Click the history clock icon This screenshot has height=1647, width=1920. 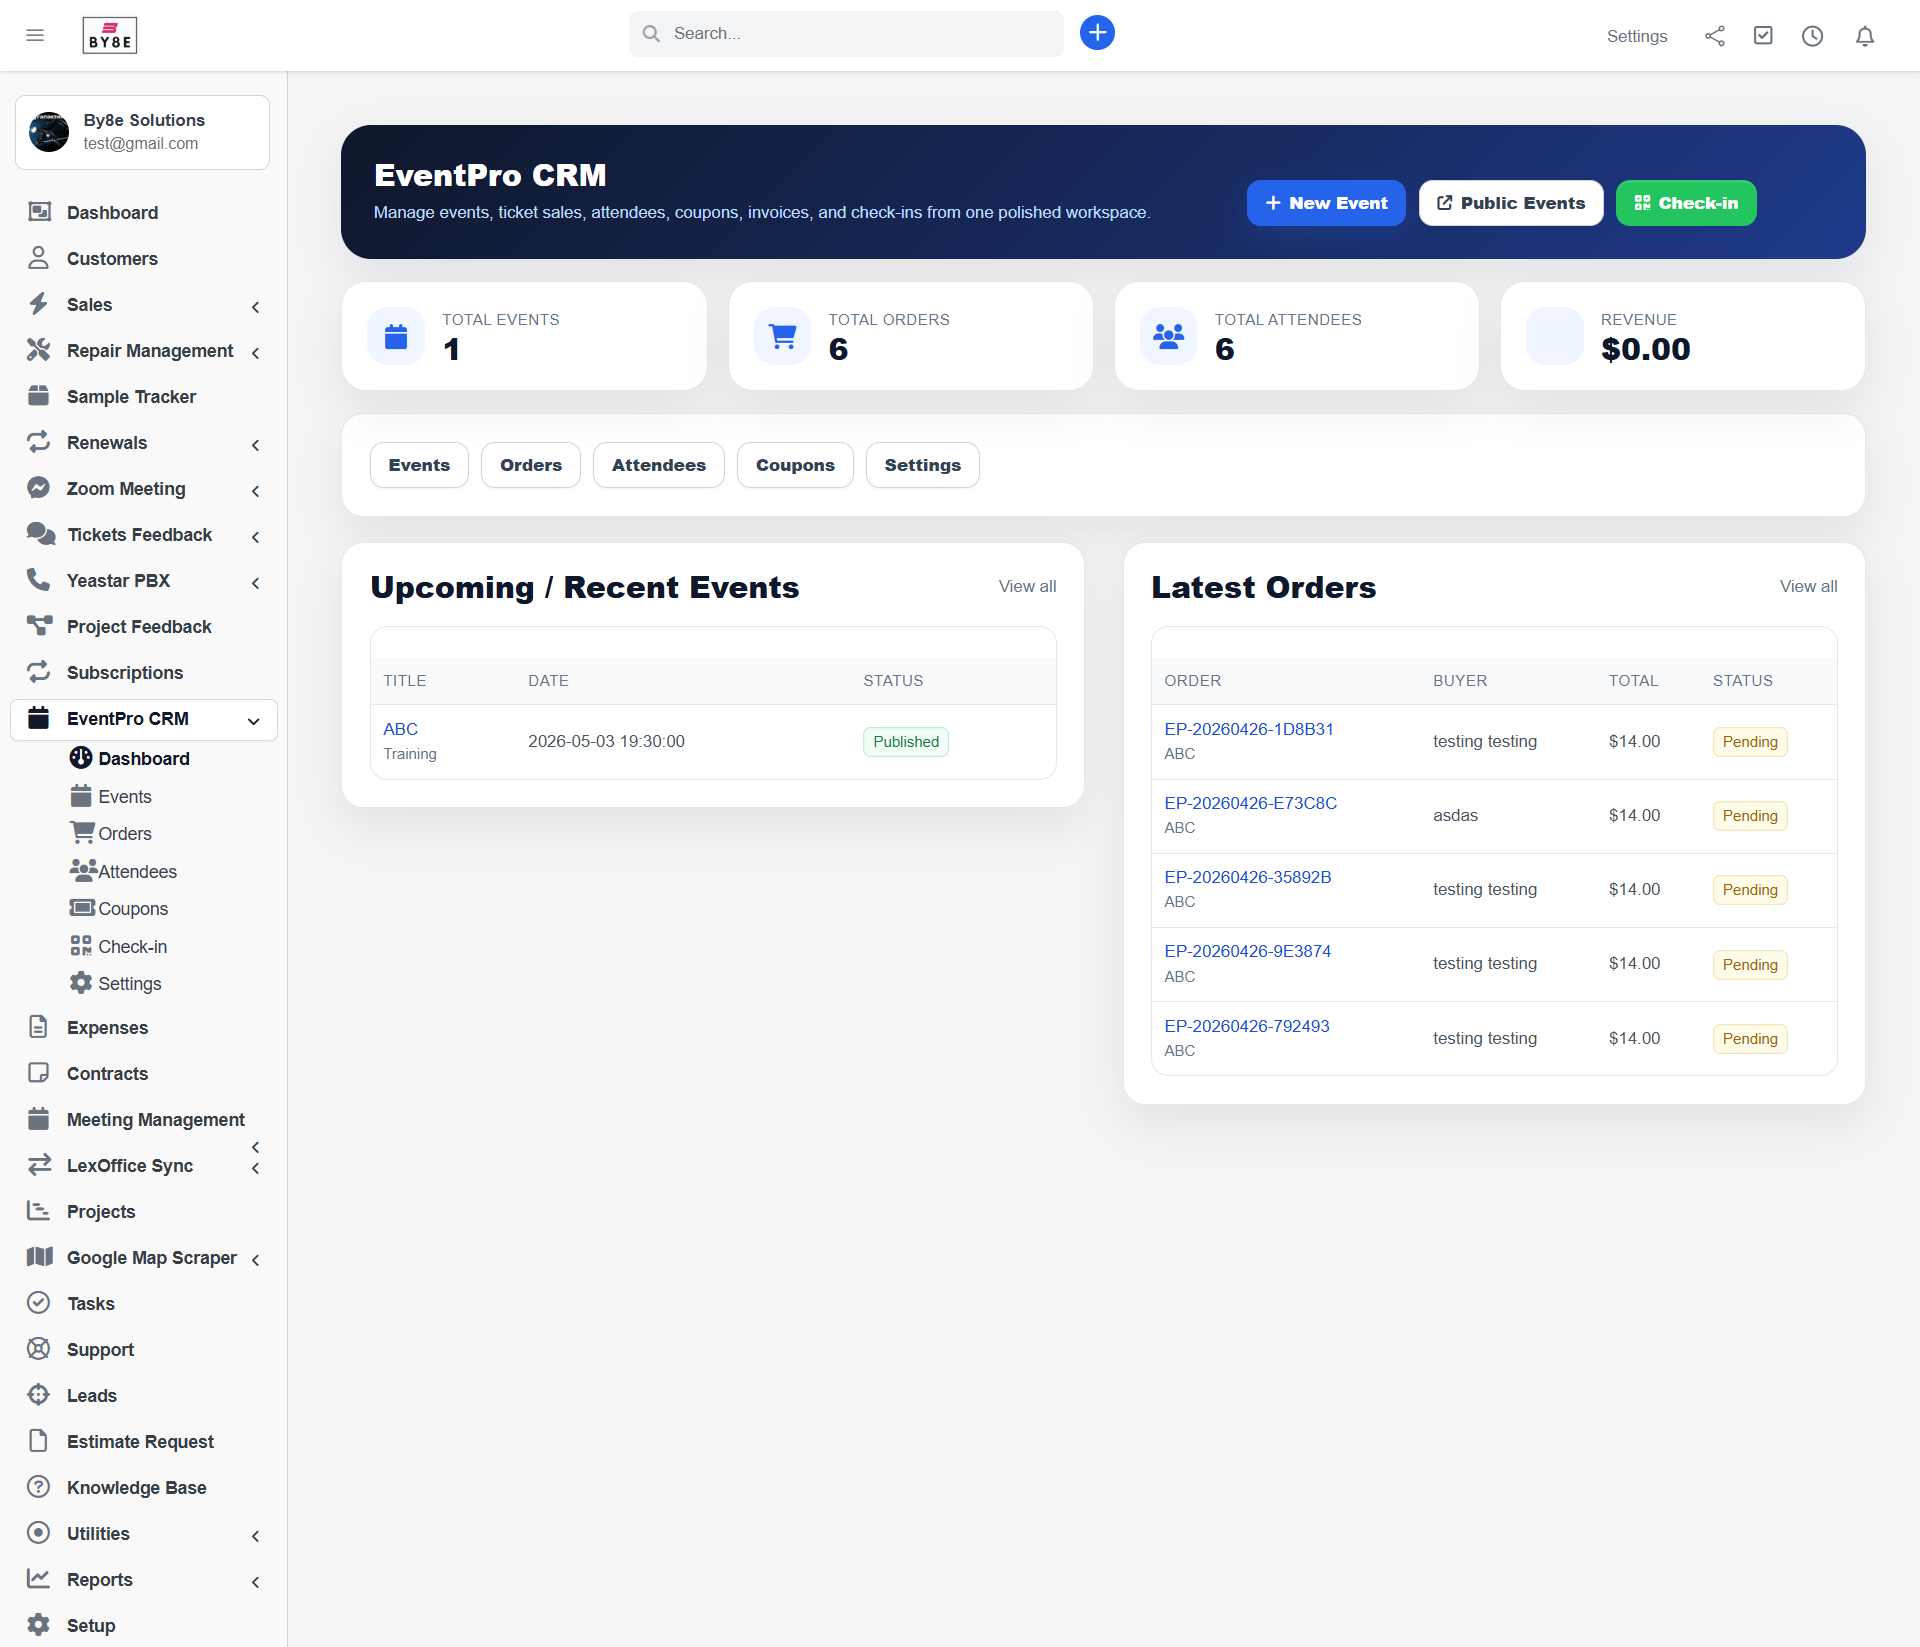click(1813, 35)
